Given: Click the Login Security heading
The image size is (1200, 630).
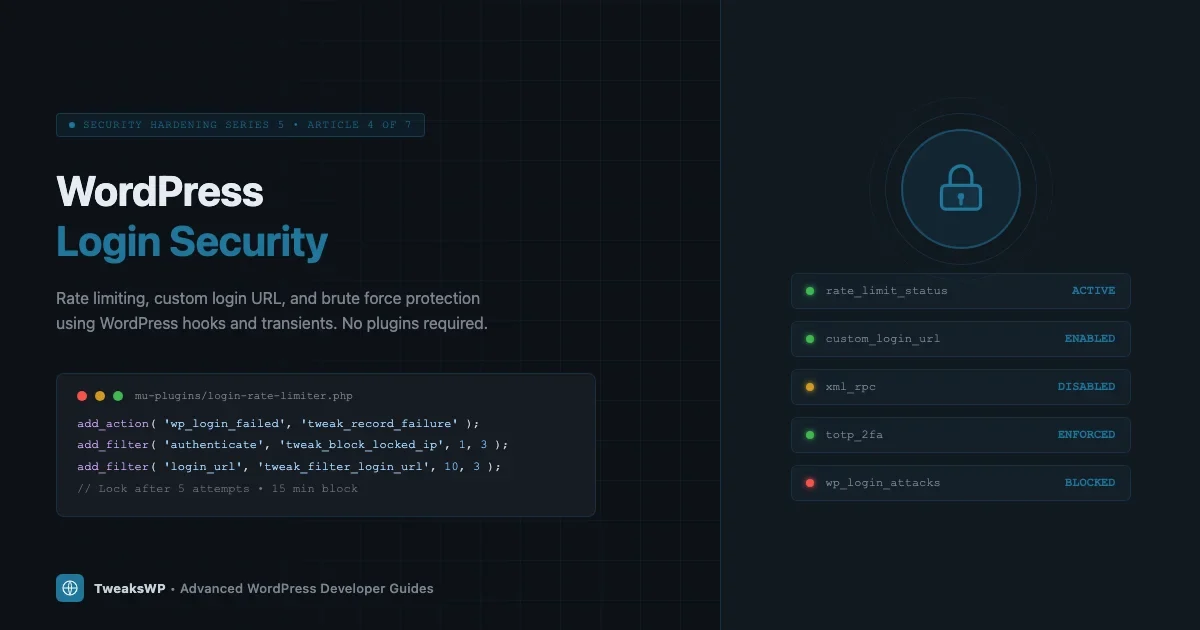Looking at the screenshot, I should [192, 242].
